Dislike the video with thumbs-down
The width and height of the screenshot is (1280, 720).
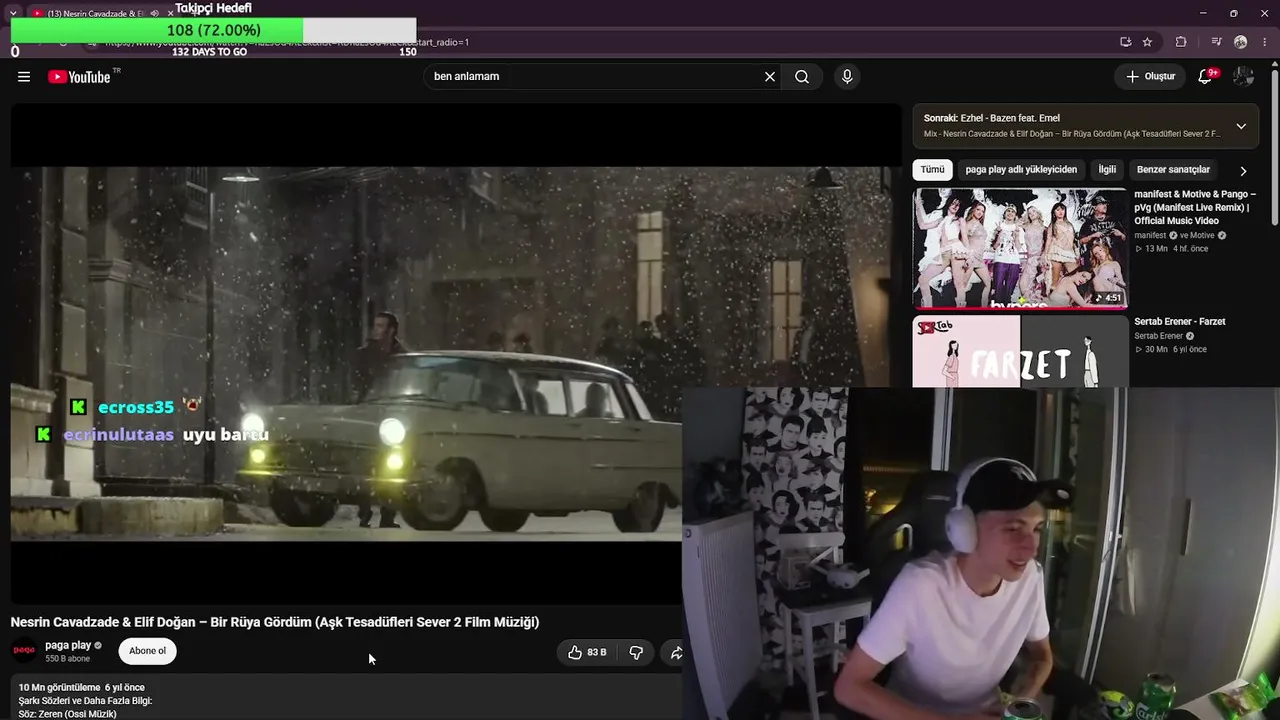636,652
